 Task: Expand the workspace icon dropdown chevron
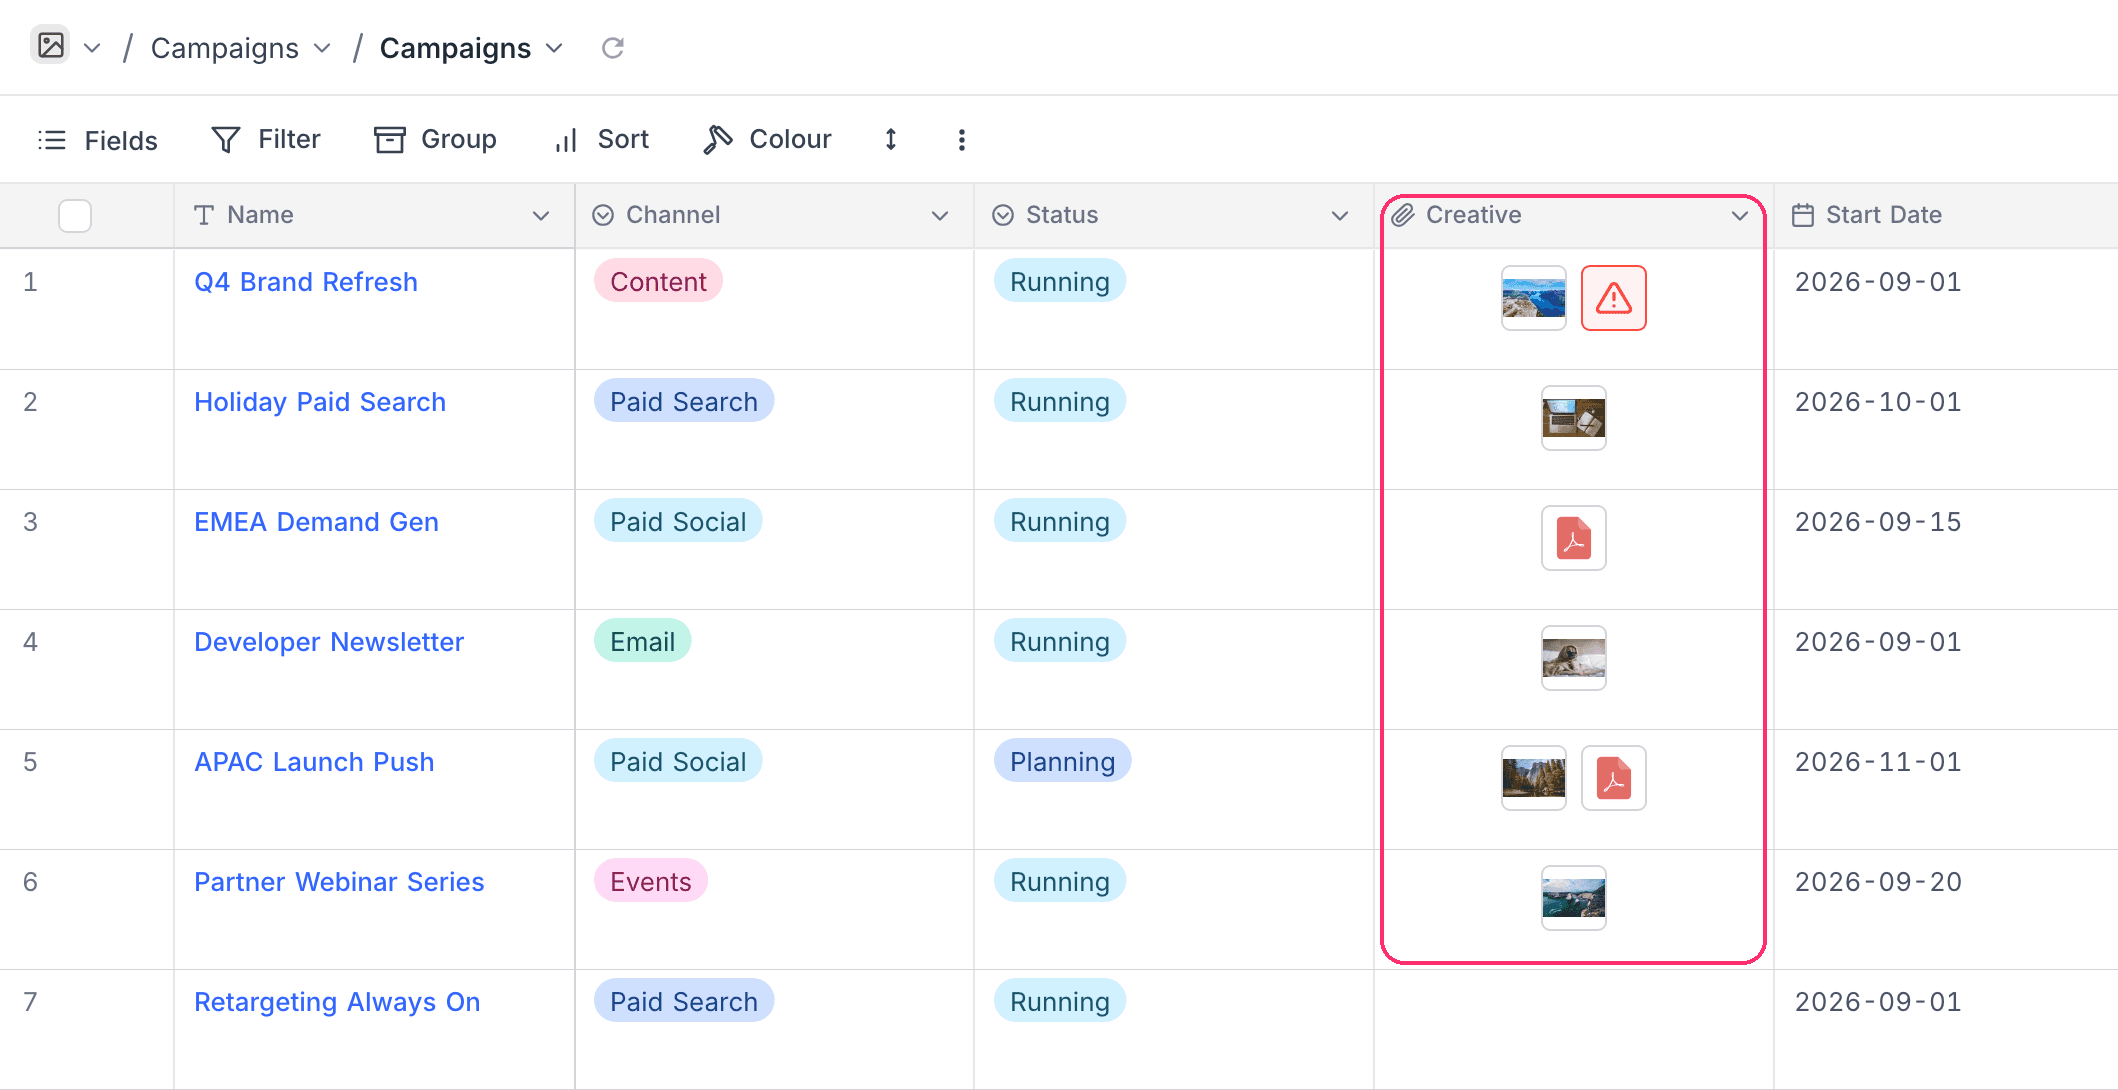92,48
